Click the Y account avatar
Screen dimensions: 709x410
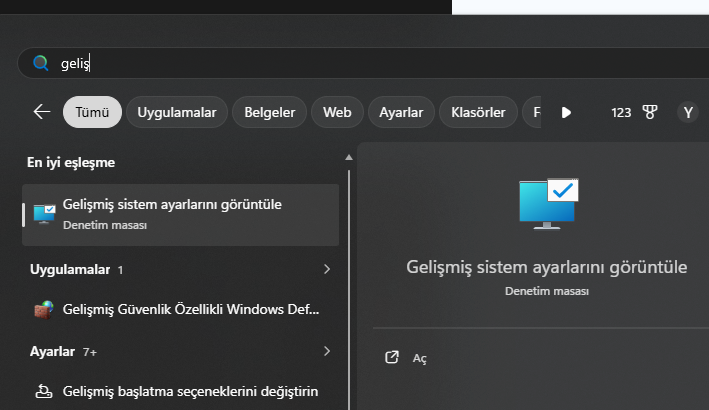pyautogui.click(x=687, y=112)
